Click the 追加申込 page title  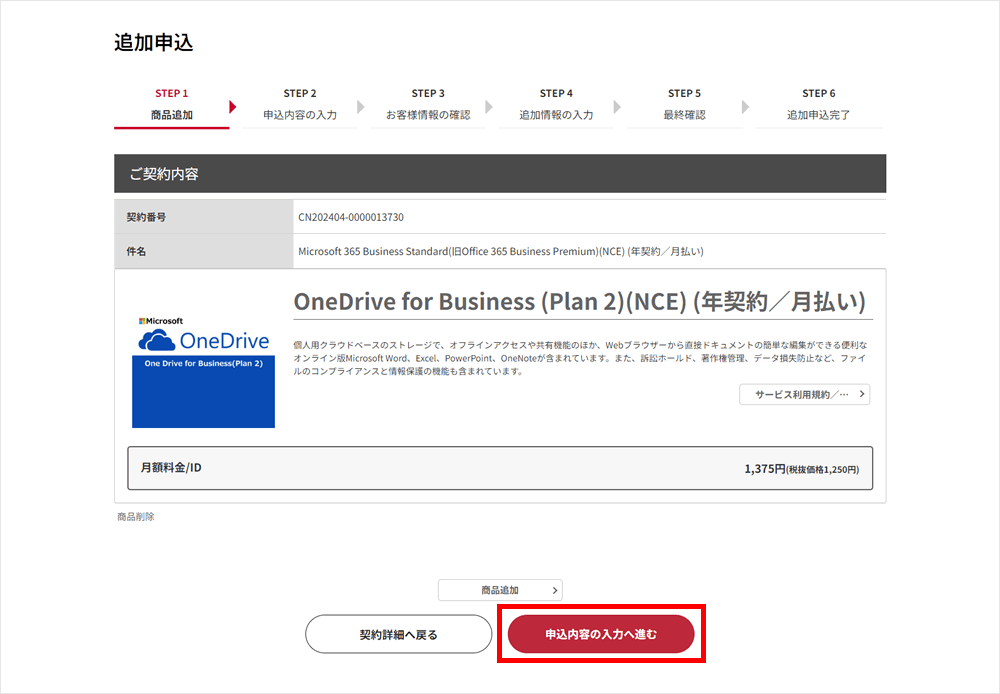click(154, 42)
